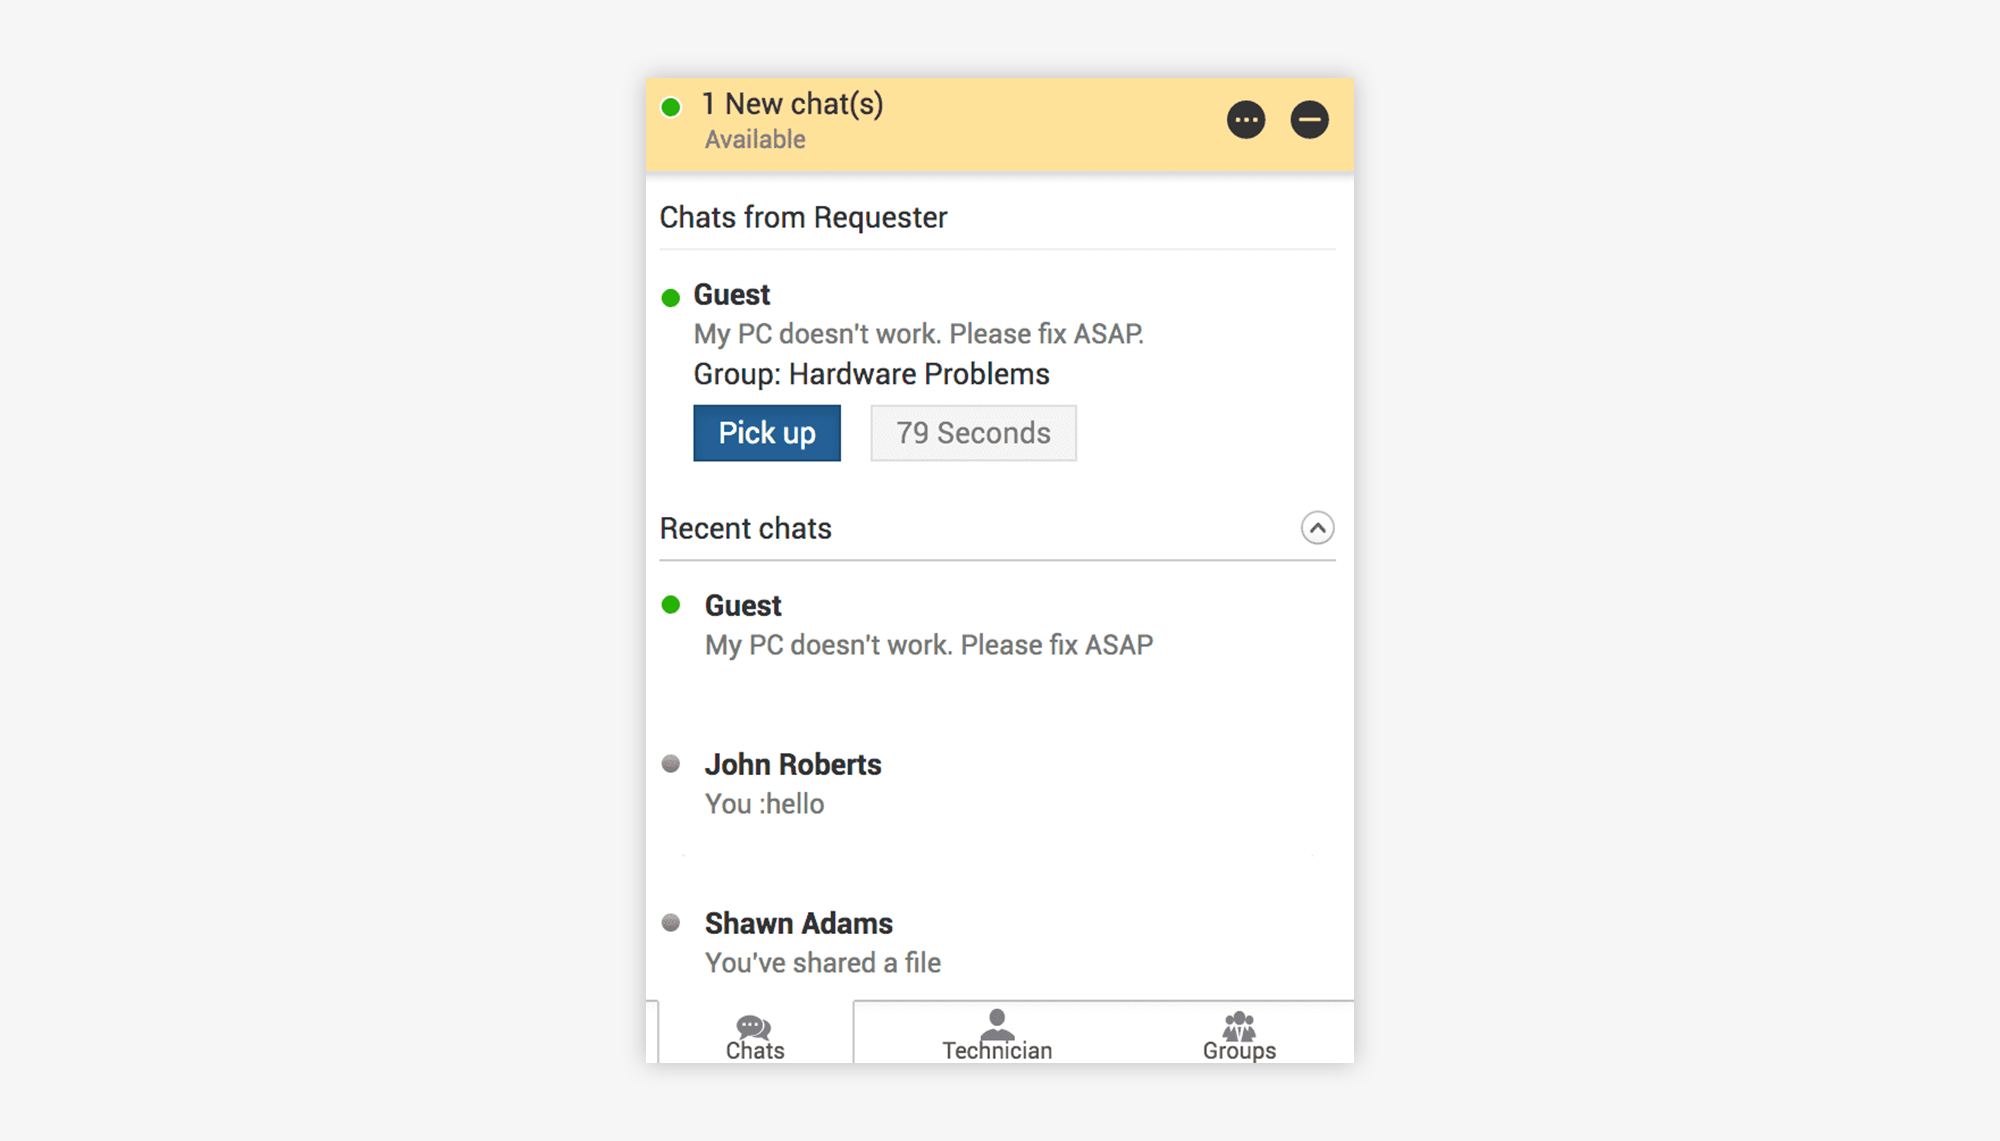Click the Available status text
2000x1141 pixels.
pos(755,140)
